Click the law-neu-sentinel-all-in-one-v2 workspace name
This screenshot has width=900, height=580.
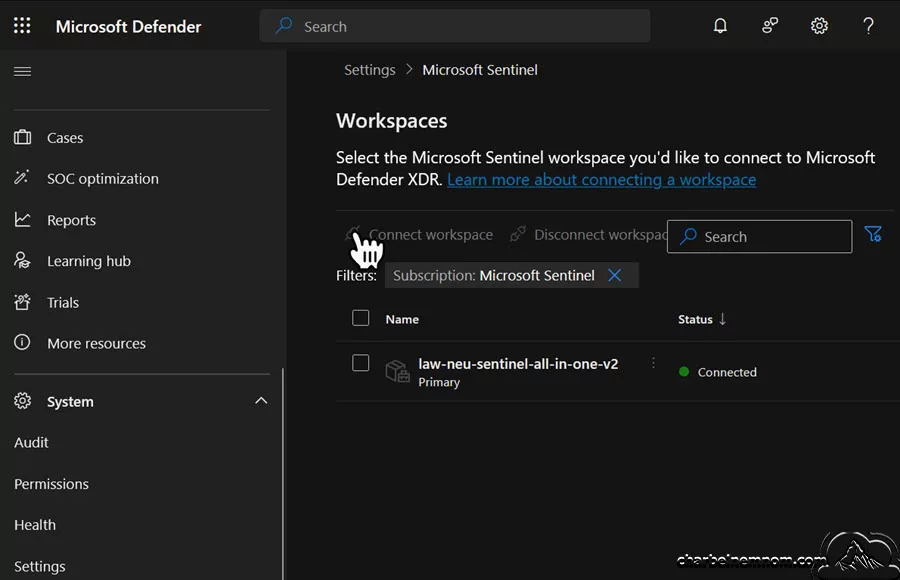pos(518,364)
